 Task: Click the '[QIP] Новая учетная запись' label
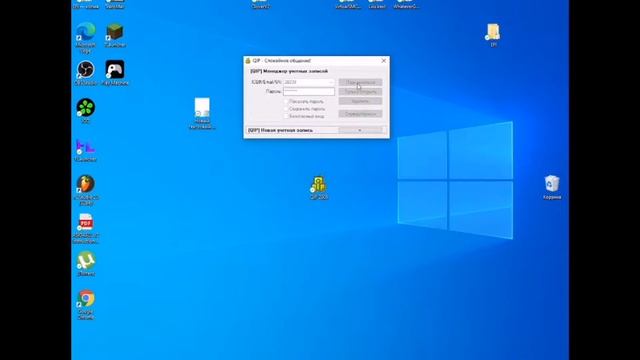[280, 130]
